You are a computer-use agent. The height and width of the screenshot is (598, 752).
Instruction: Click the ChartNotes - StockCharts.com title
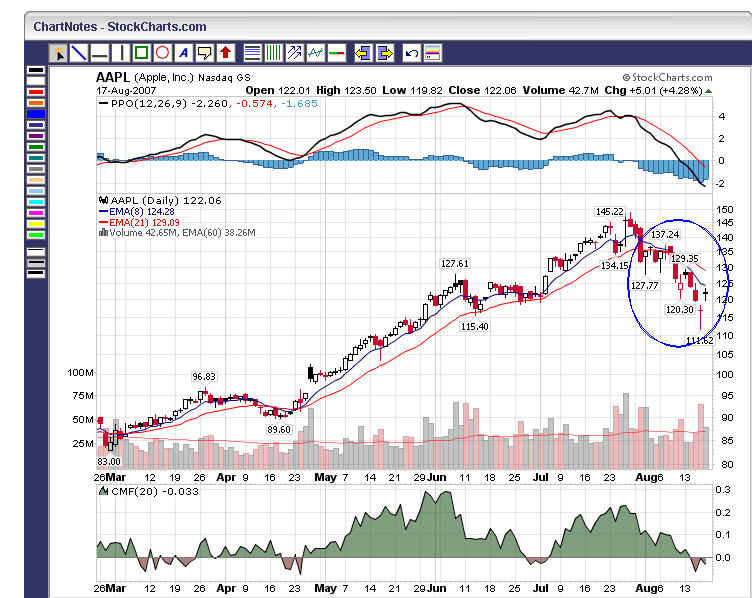pos(120,27)
